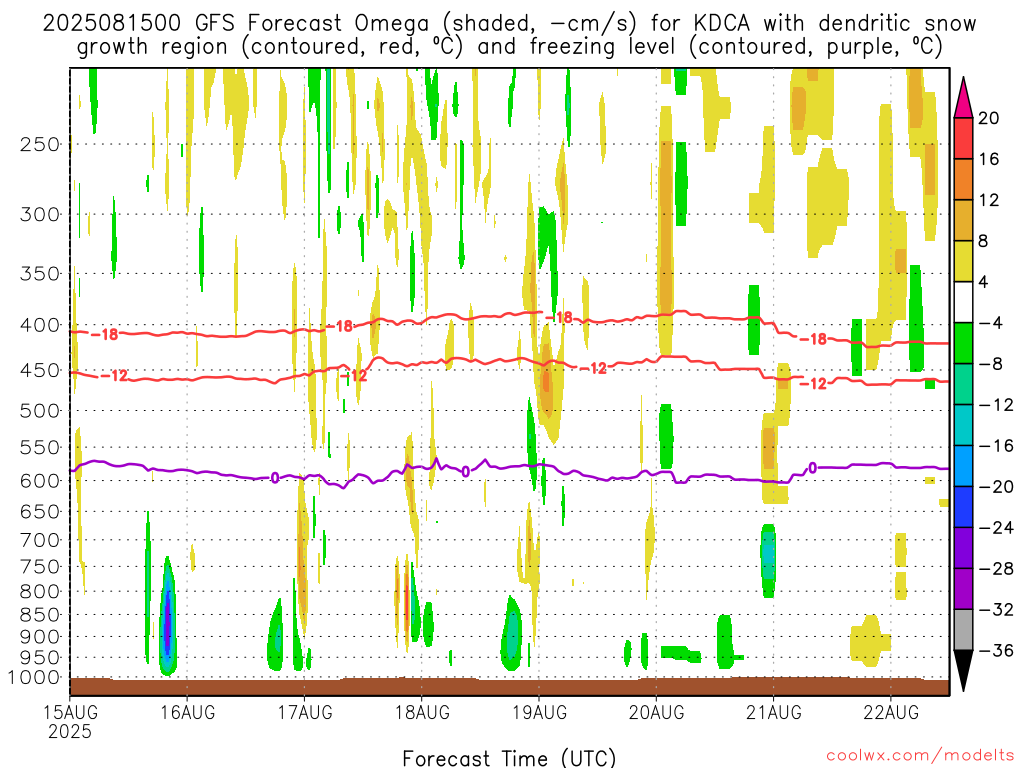Select the 16AUG time axis label

point(187,712)
